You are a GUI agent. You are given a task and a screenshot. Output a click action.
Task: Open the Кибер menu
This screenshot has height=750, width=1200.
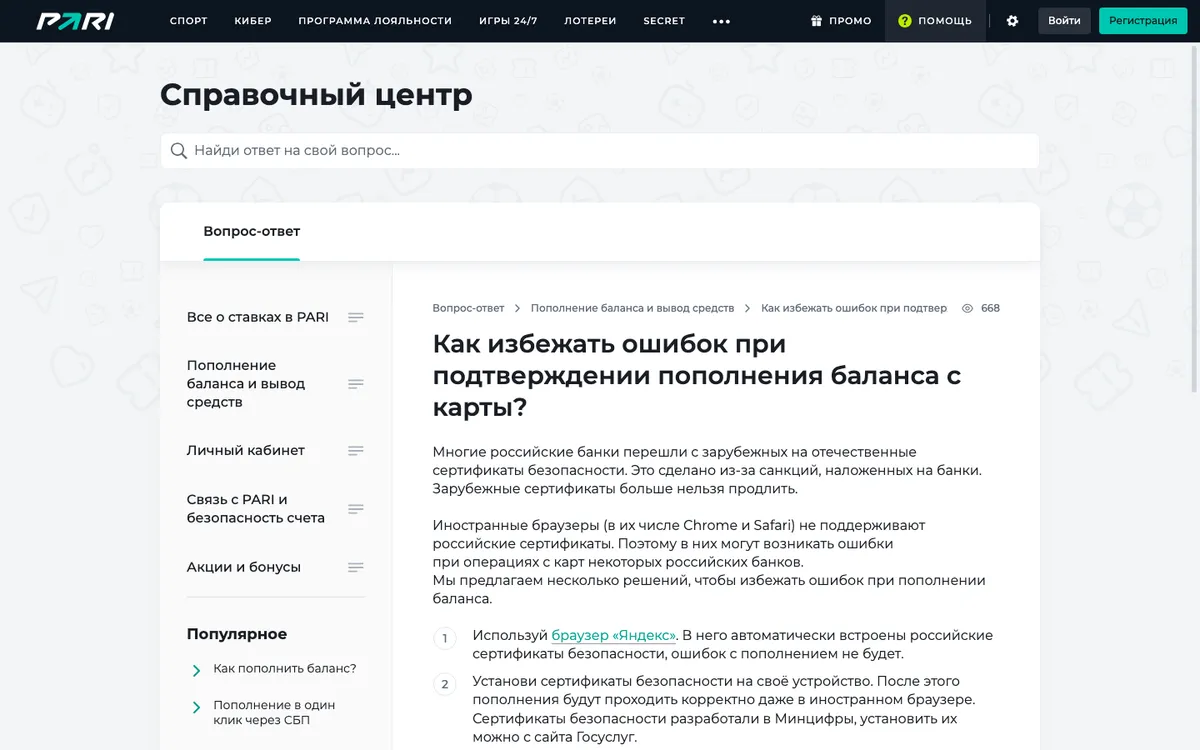click(x=253, y=21)
